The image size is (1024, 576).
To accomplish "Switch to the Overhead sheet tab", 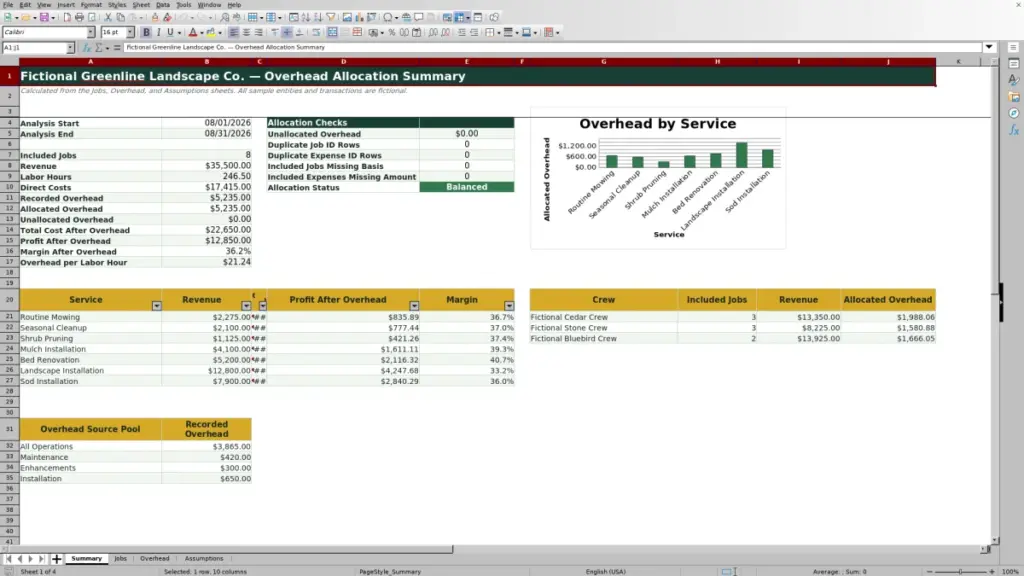I will click(x=155, y=558).
